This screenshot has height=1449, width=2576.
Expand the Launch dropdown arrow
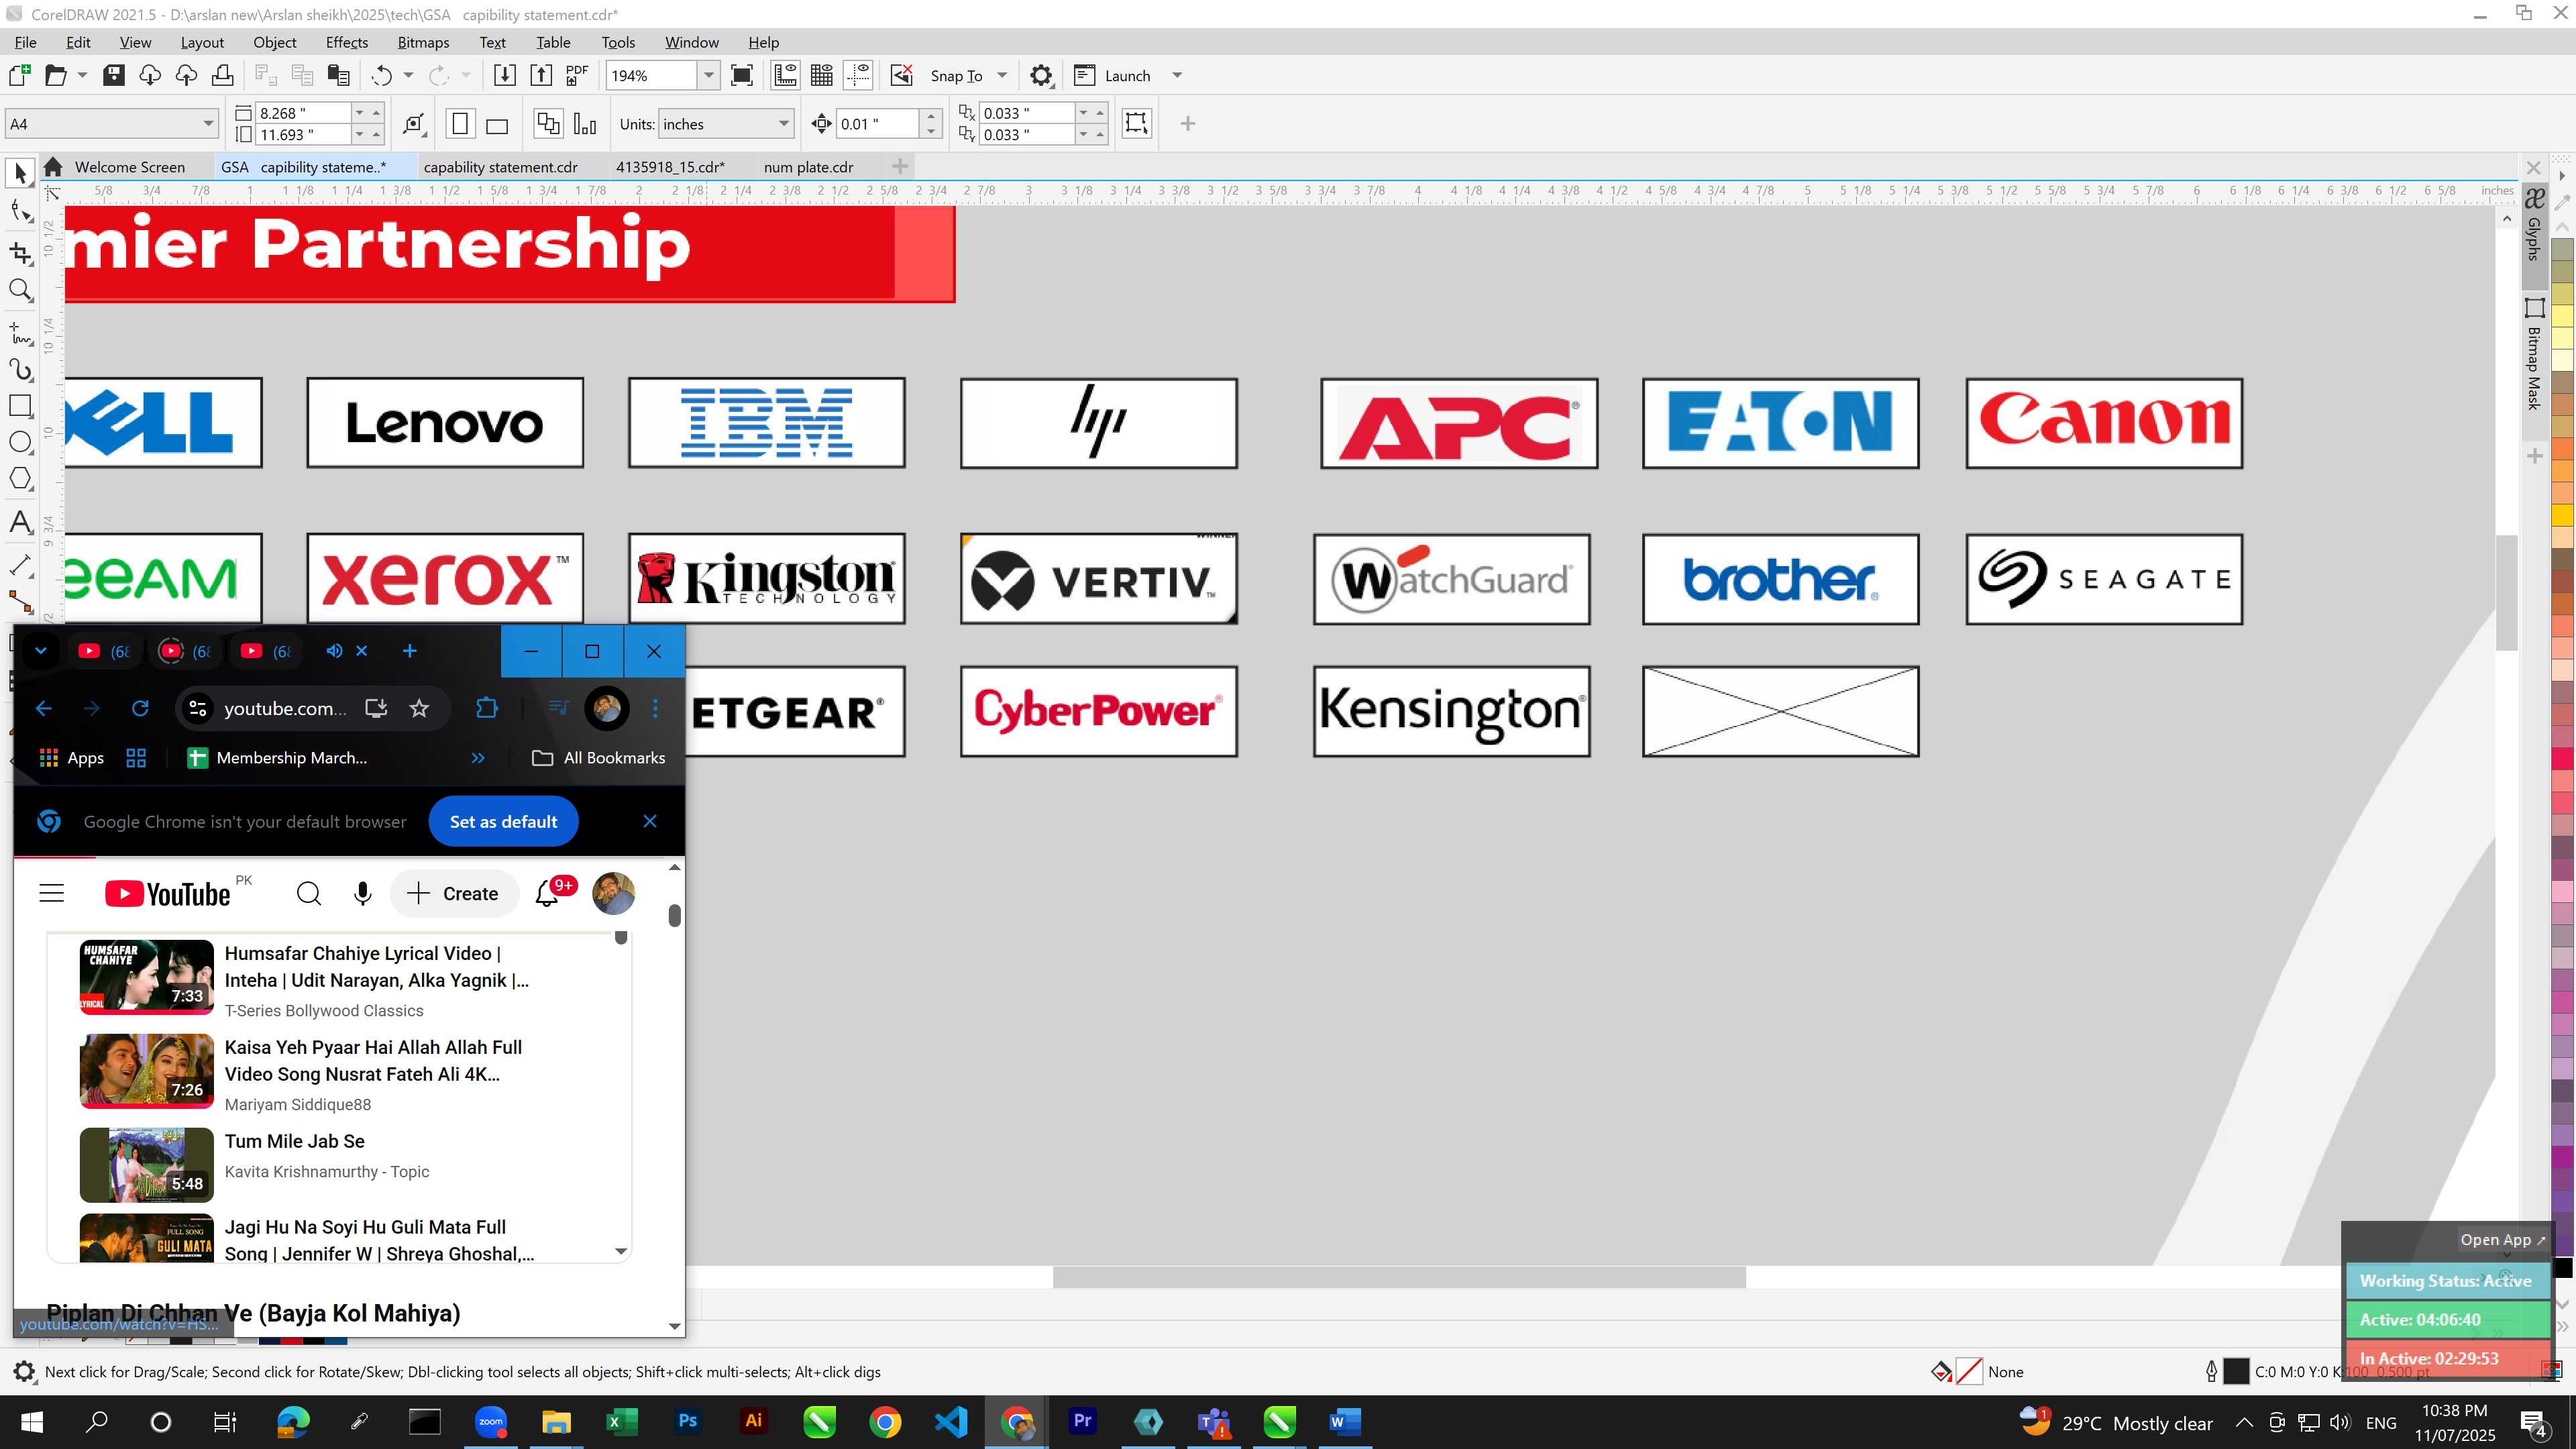1177,75
